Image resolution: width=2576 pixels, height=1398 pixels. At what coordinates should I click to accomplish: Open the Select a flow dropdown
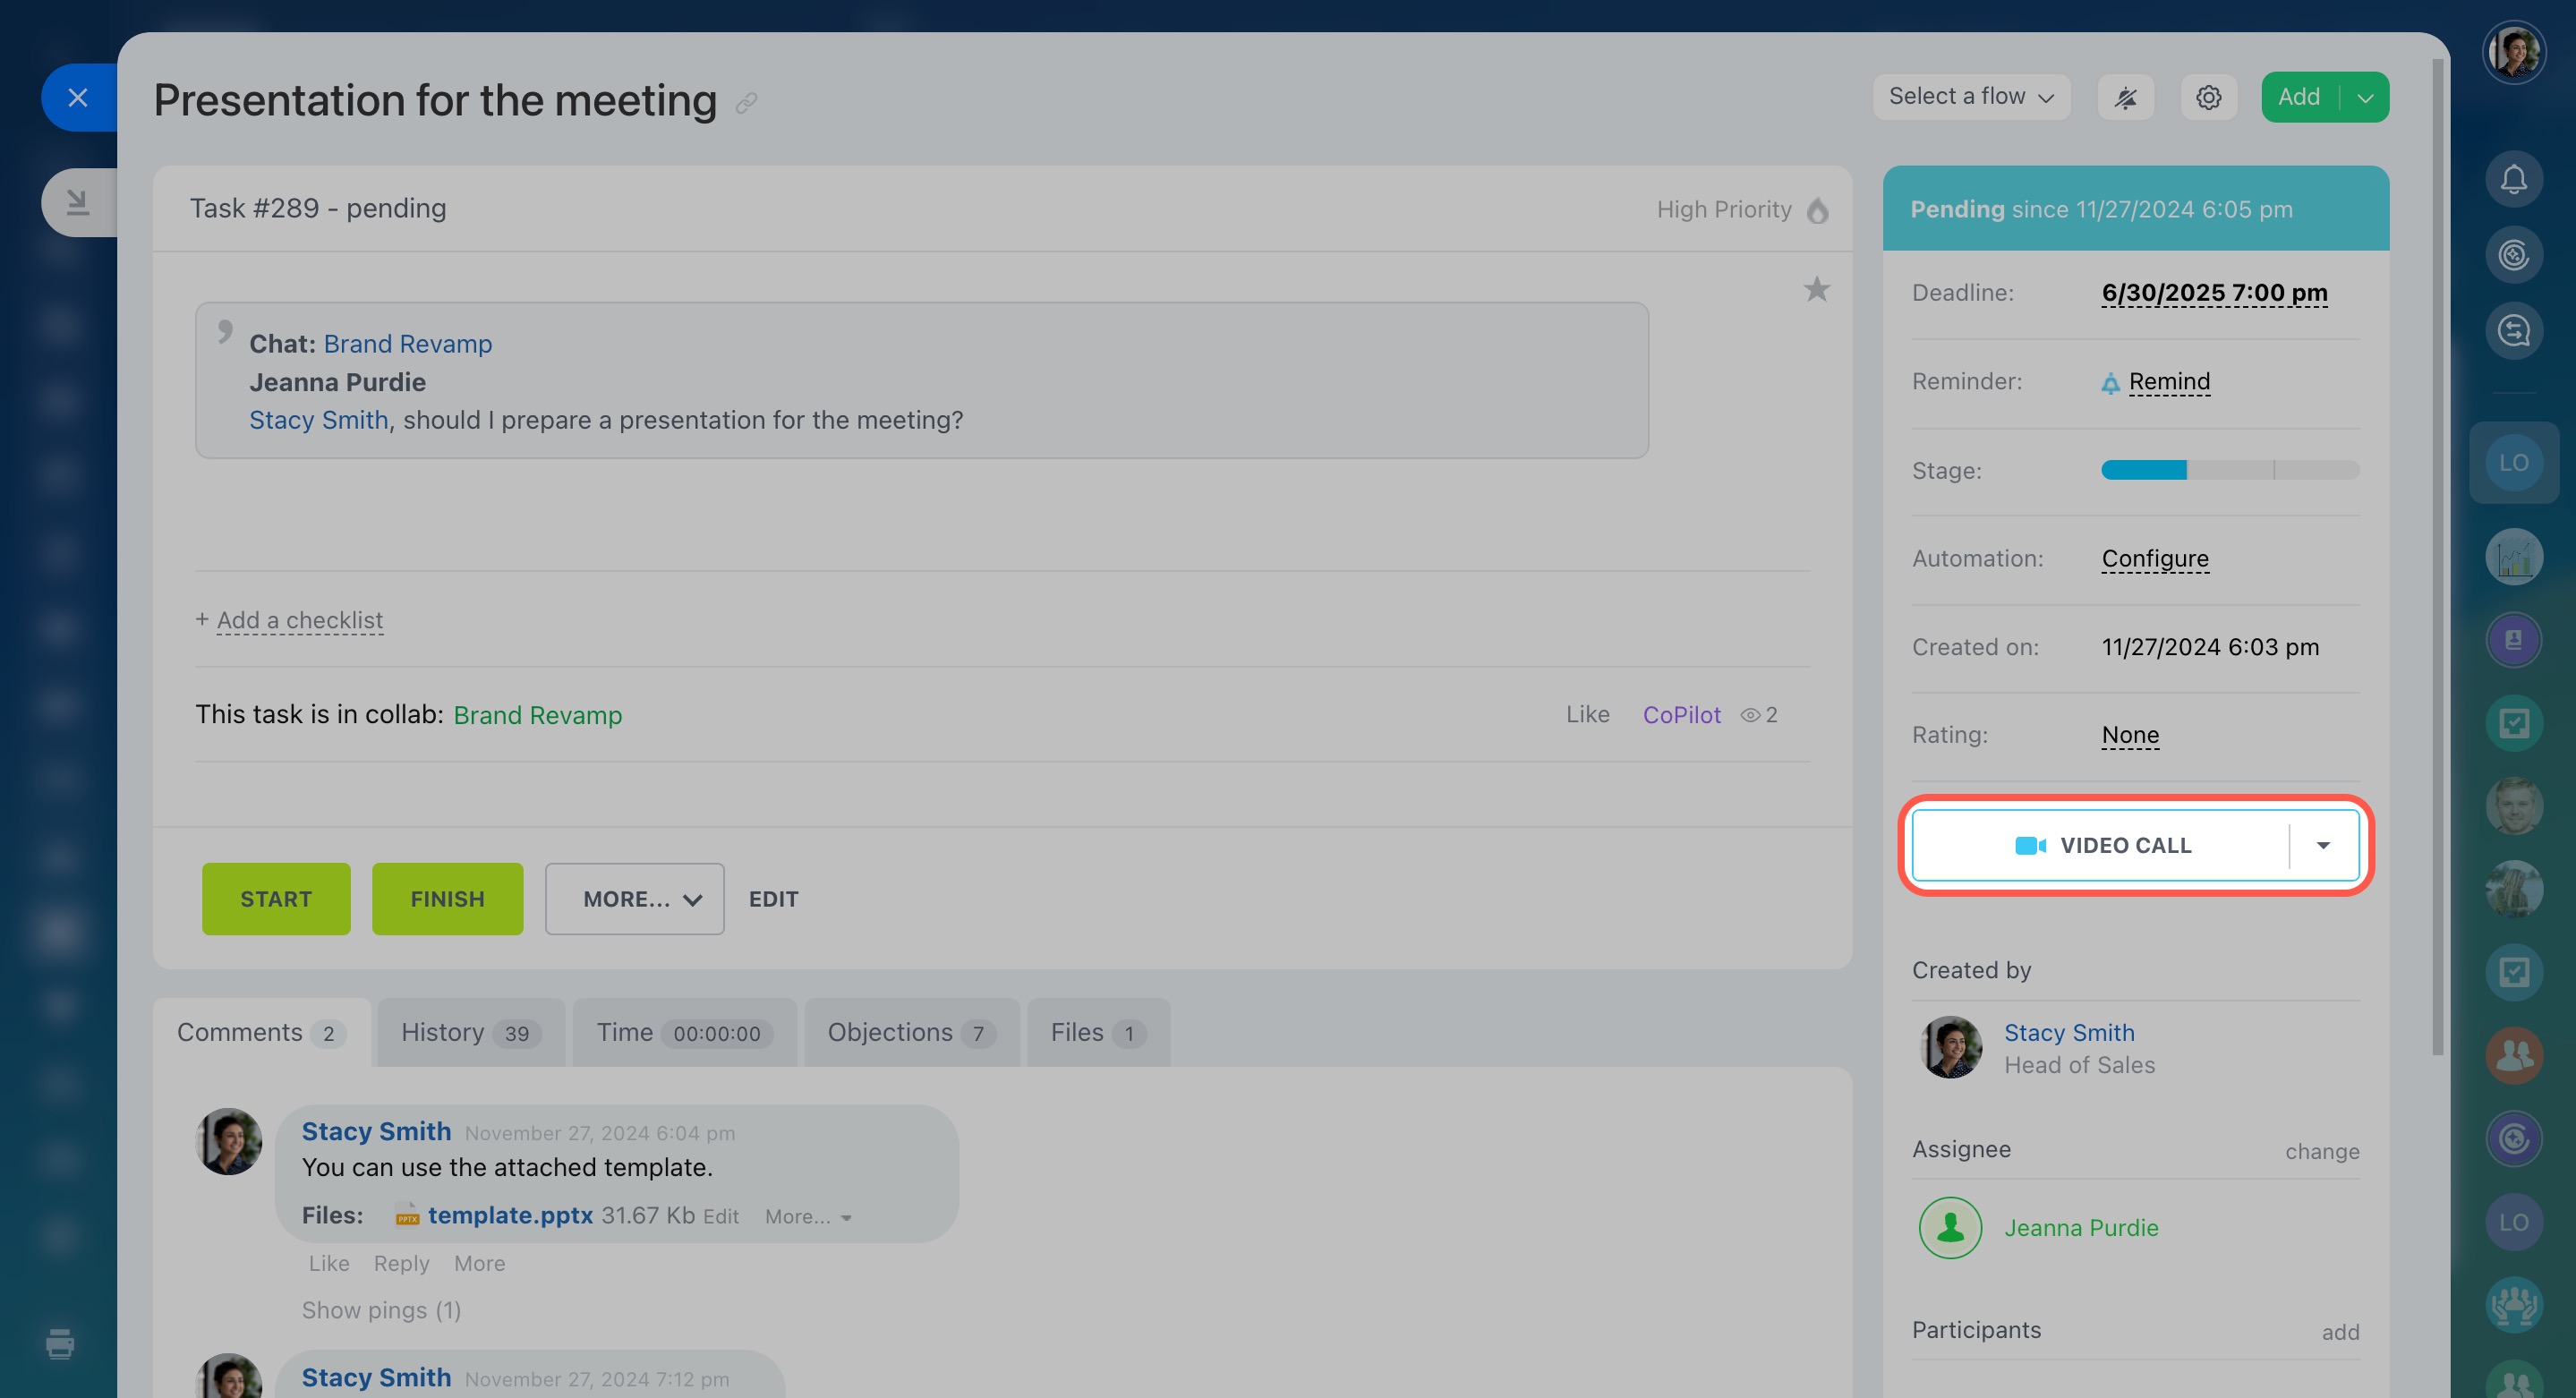pos(1971,97)
